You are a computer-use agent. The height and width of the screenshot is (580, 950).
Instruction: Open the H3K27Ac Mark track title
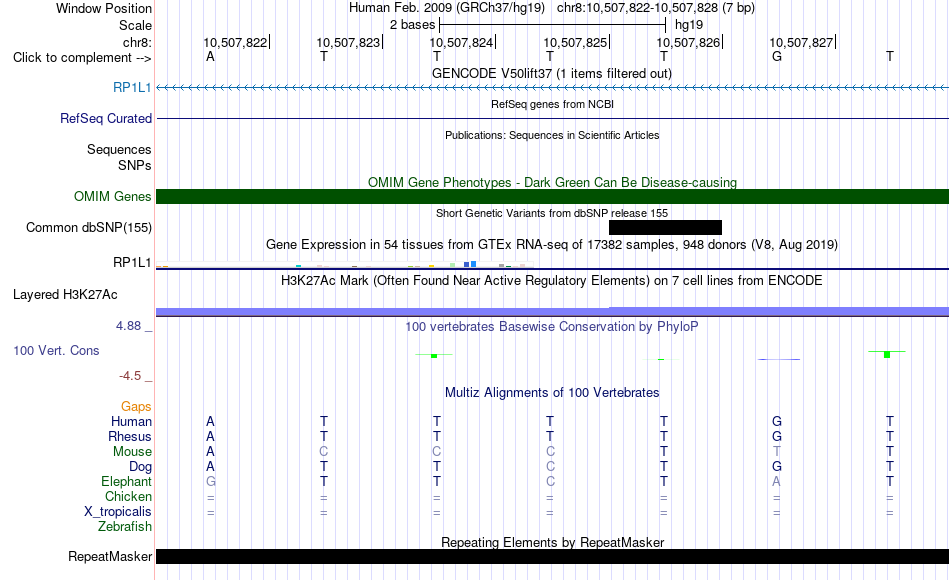[552, 281]
